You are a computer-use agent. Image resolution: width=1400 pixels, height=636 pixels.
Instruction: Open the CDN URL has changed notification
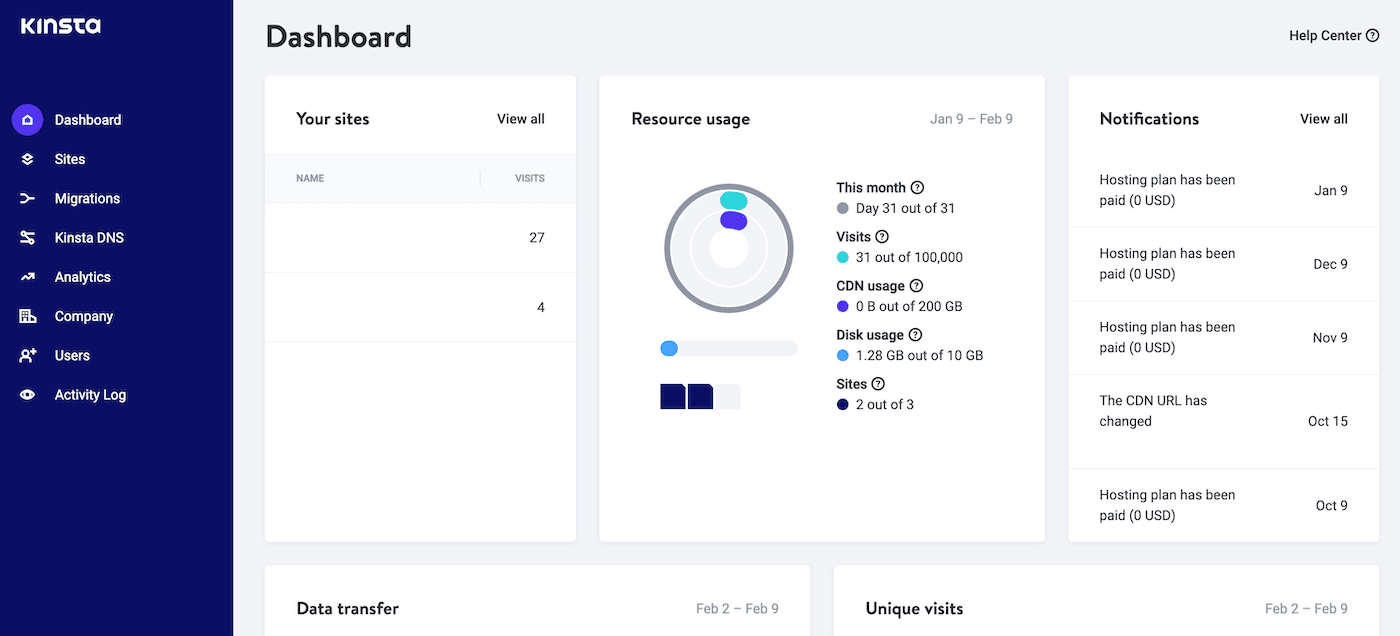coord(1224,421)
